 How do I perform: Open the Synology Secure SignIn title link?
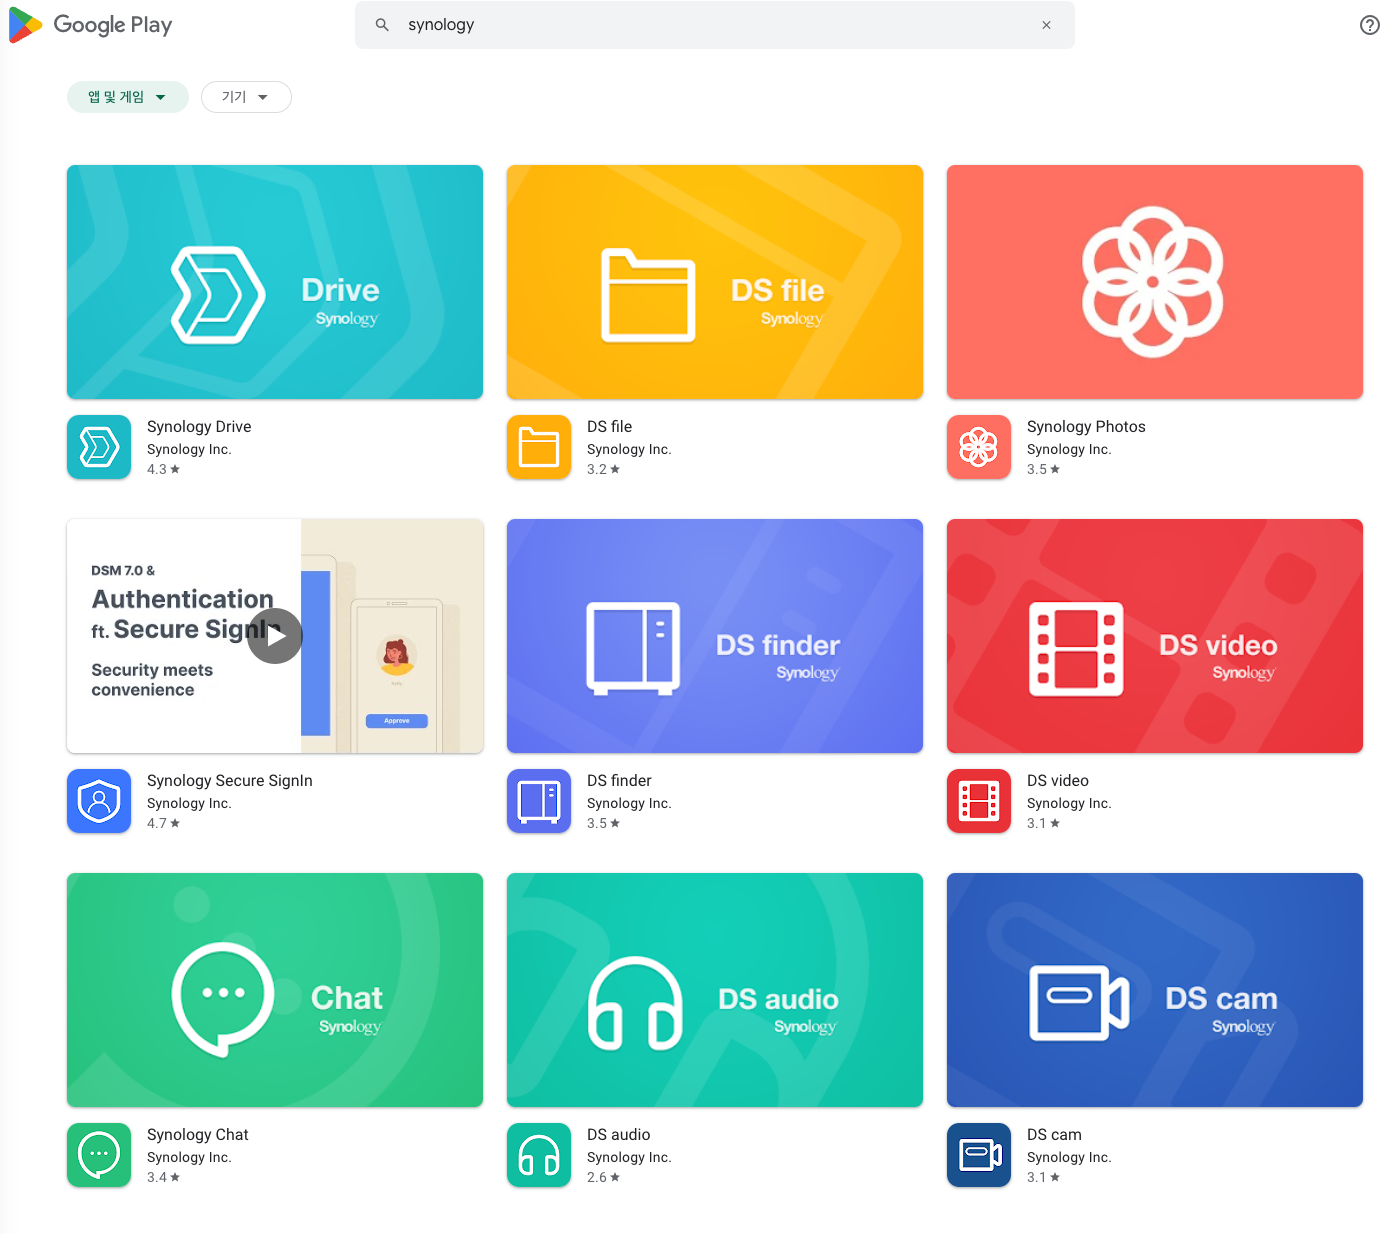click(230, 781)
